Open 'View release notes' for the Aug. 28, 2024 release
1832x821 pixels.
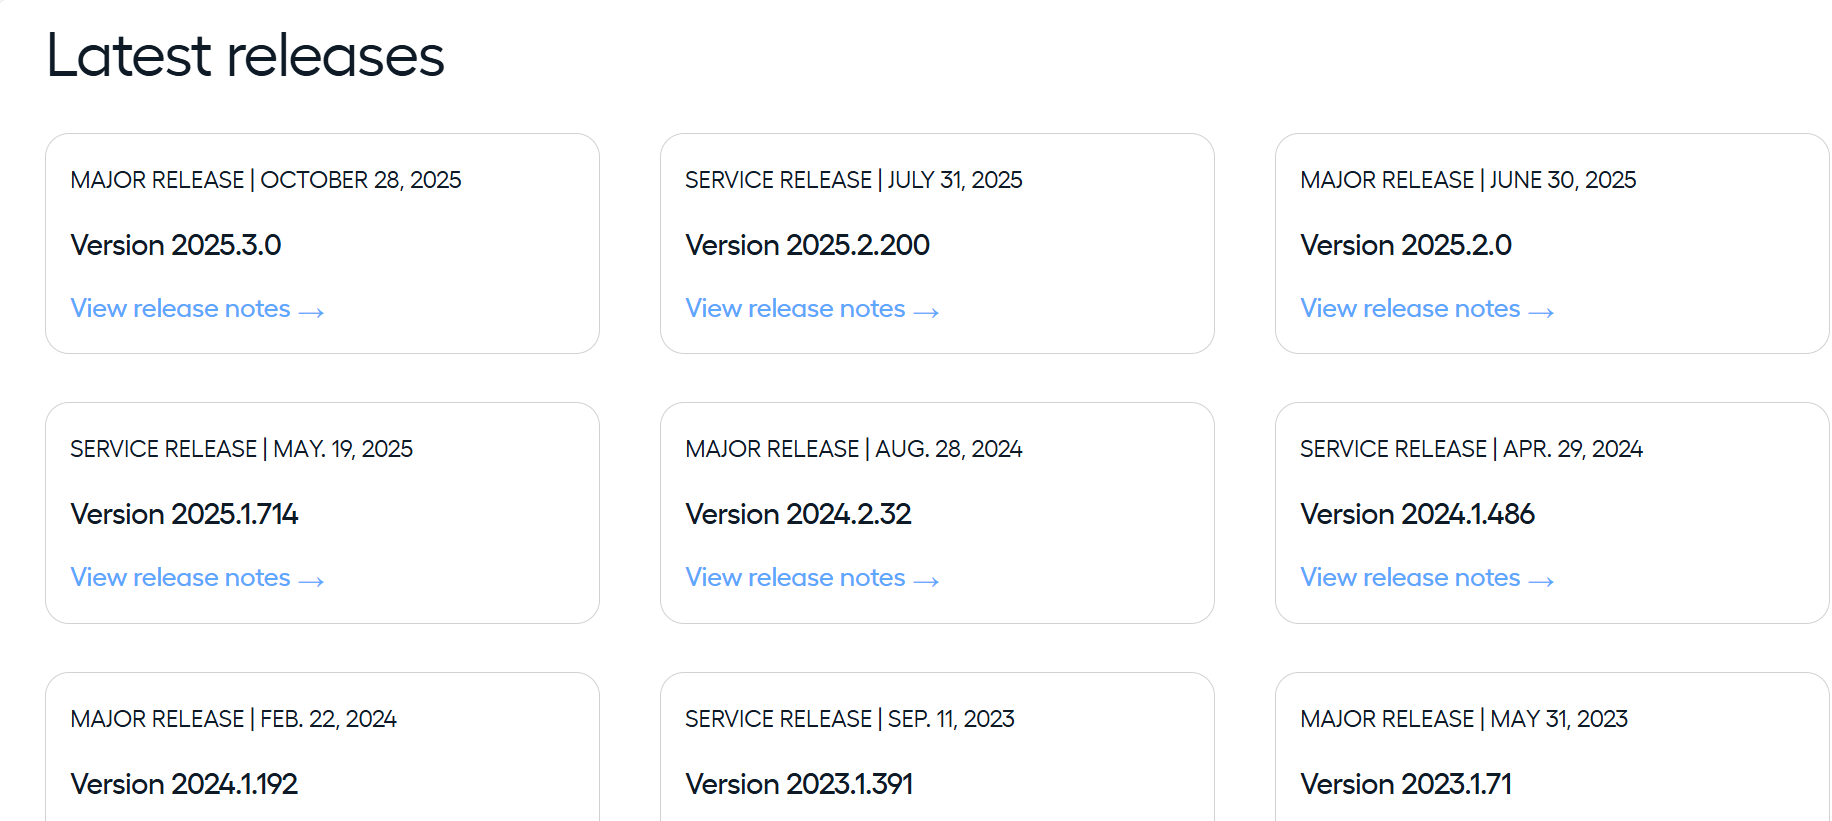click(795, 578)
